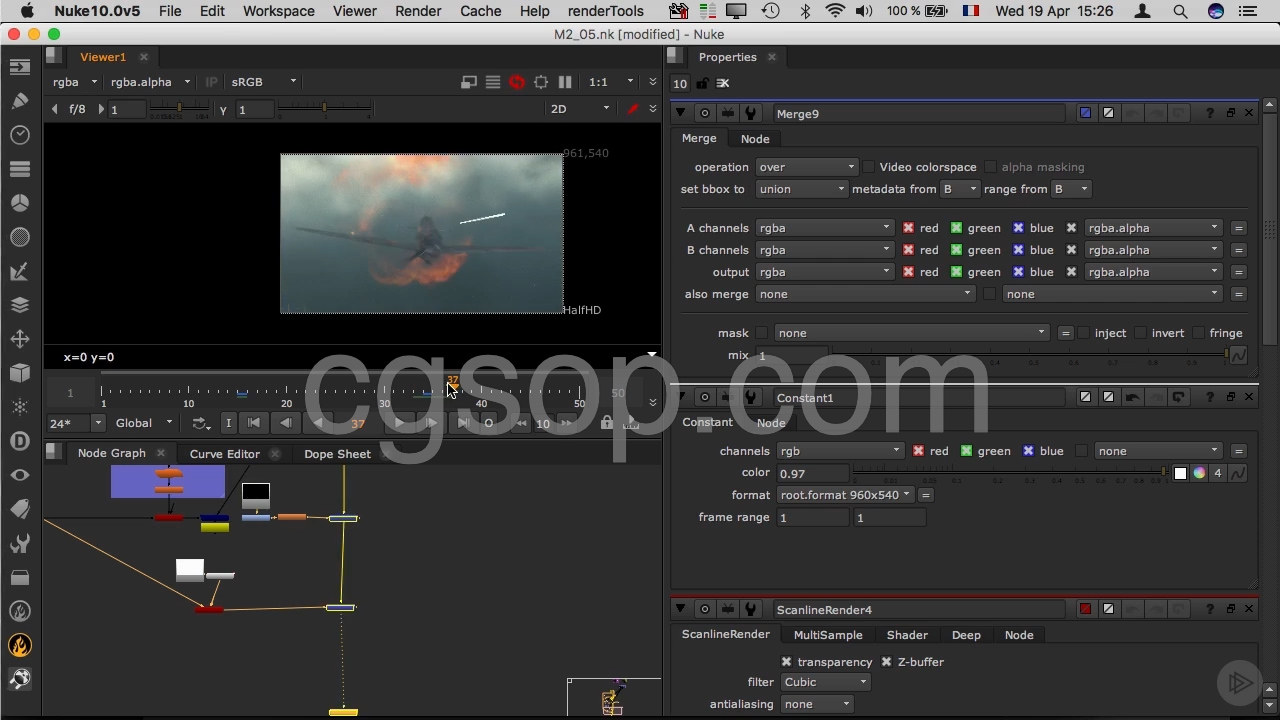Open the Channel nodes menu in the toolbar

pyautogui.click(x=20, y=169)
